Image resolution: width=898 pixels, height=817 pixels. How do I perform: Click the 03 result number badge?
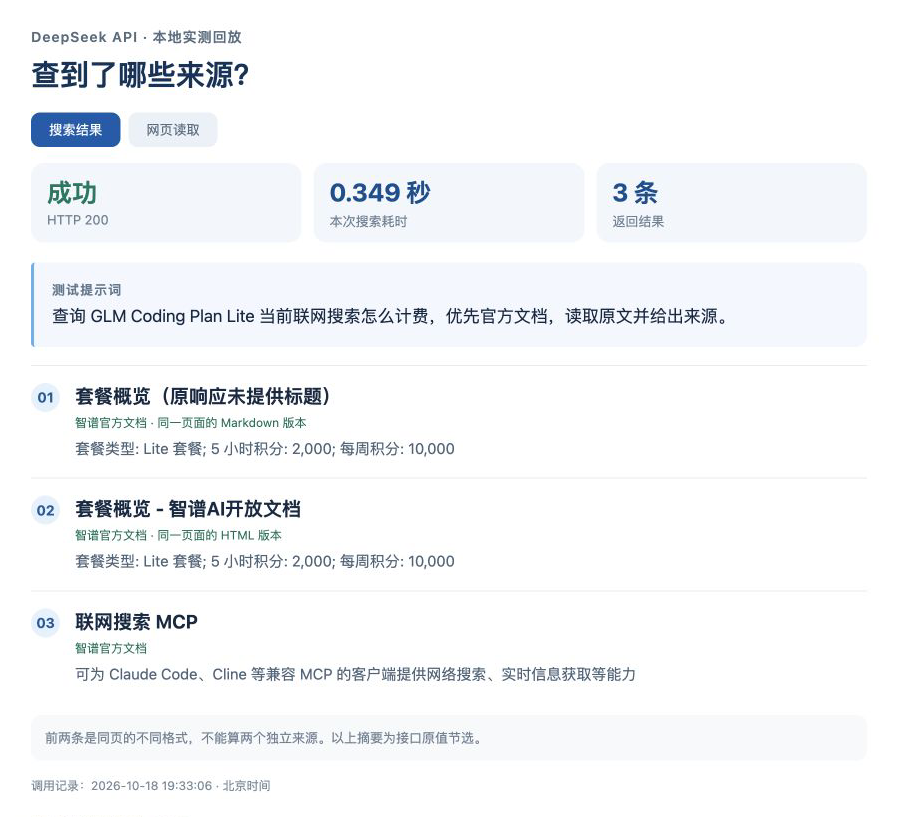tap(46, 623)
